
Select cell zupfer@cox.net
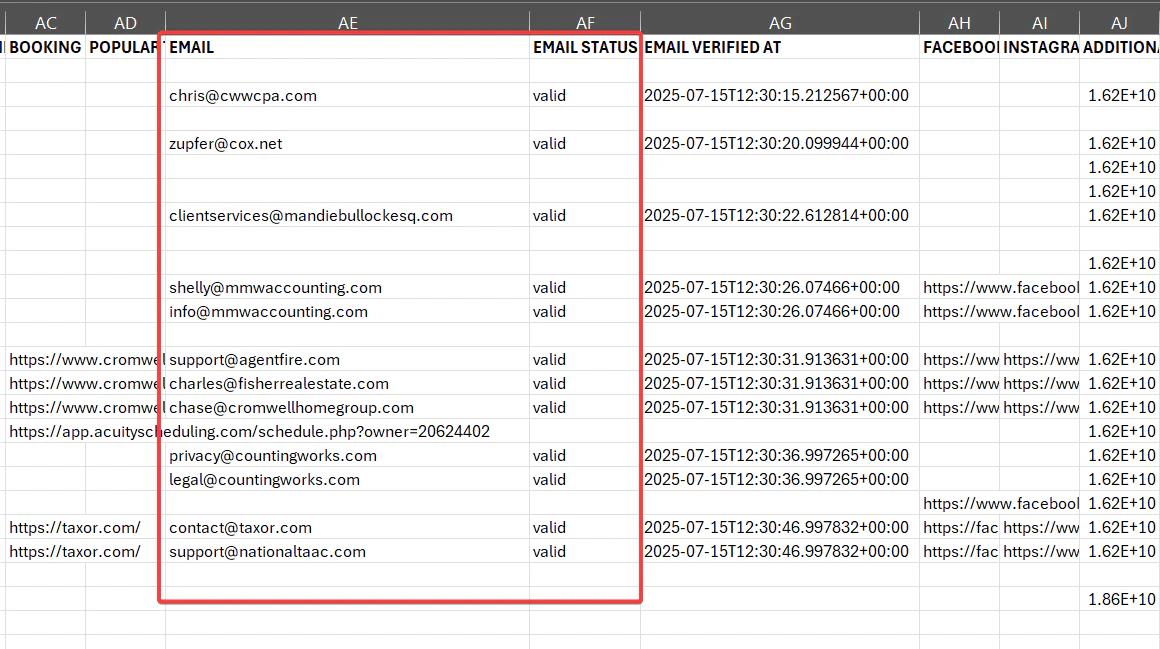click(x=348, y=144)
